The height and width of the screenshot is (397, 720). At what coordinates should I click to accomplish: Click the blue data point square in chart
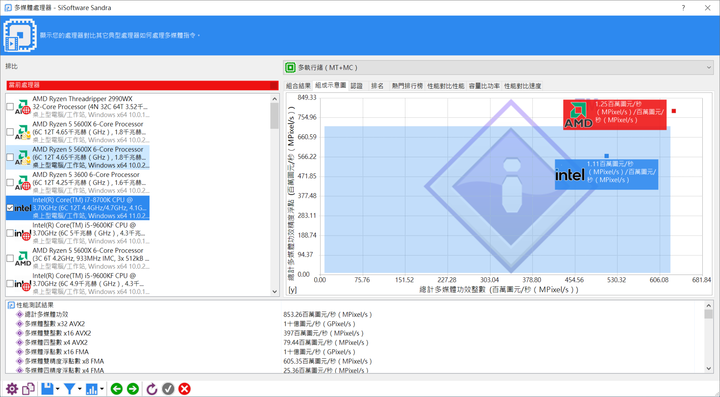tap(607, 156)
